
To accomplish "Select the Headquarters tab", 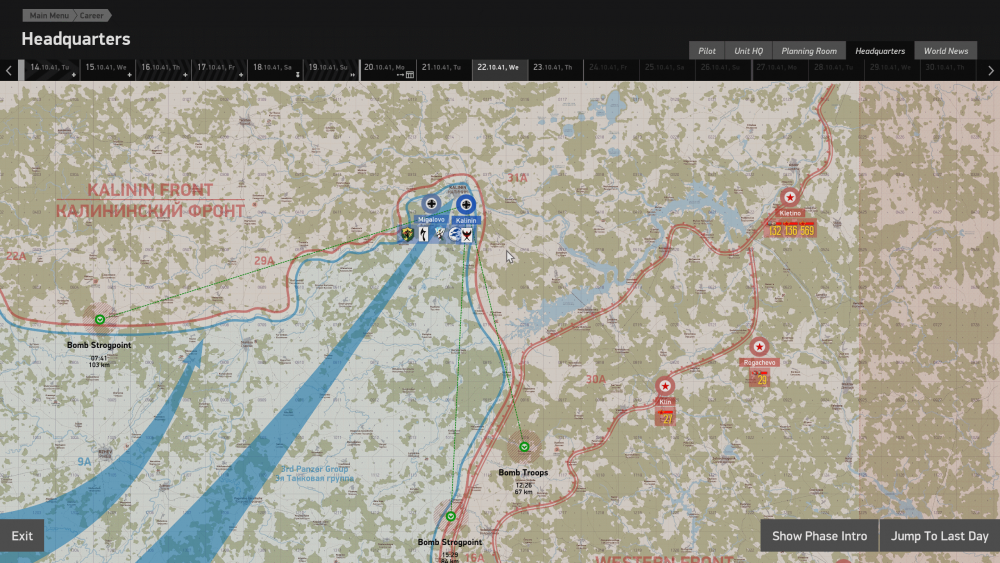I will pyautogui.click(x=879, y=51).
